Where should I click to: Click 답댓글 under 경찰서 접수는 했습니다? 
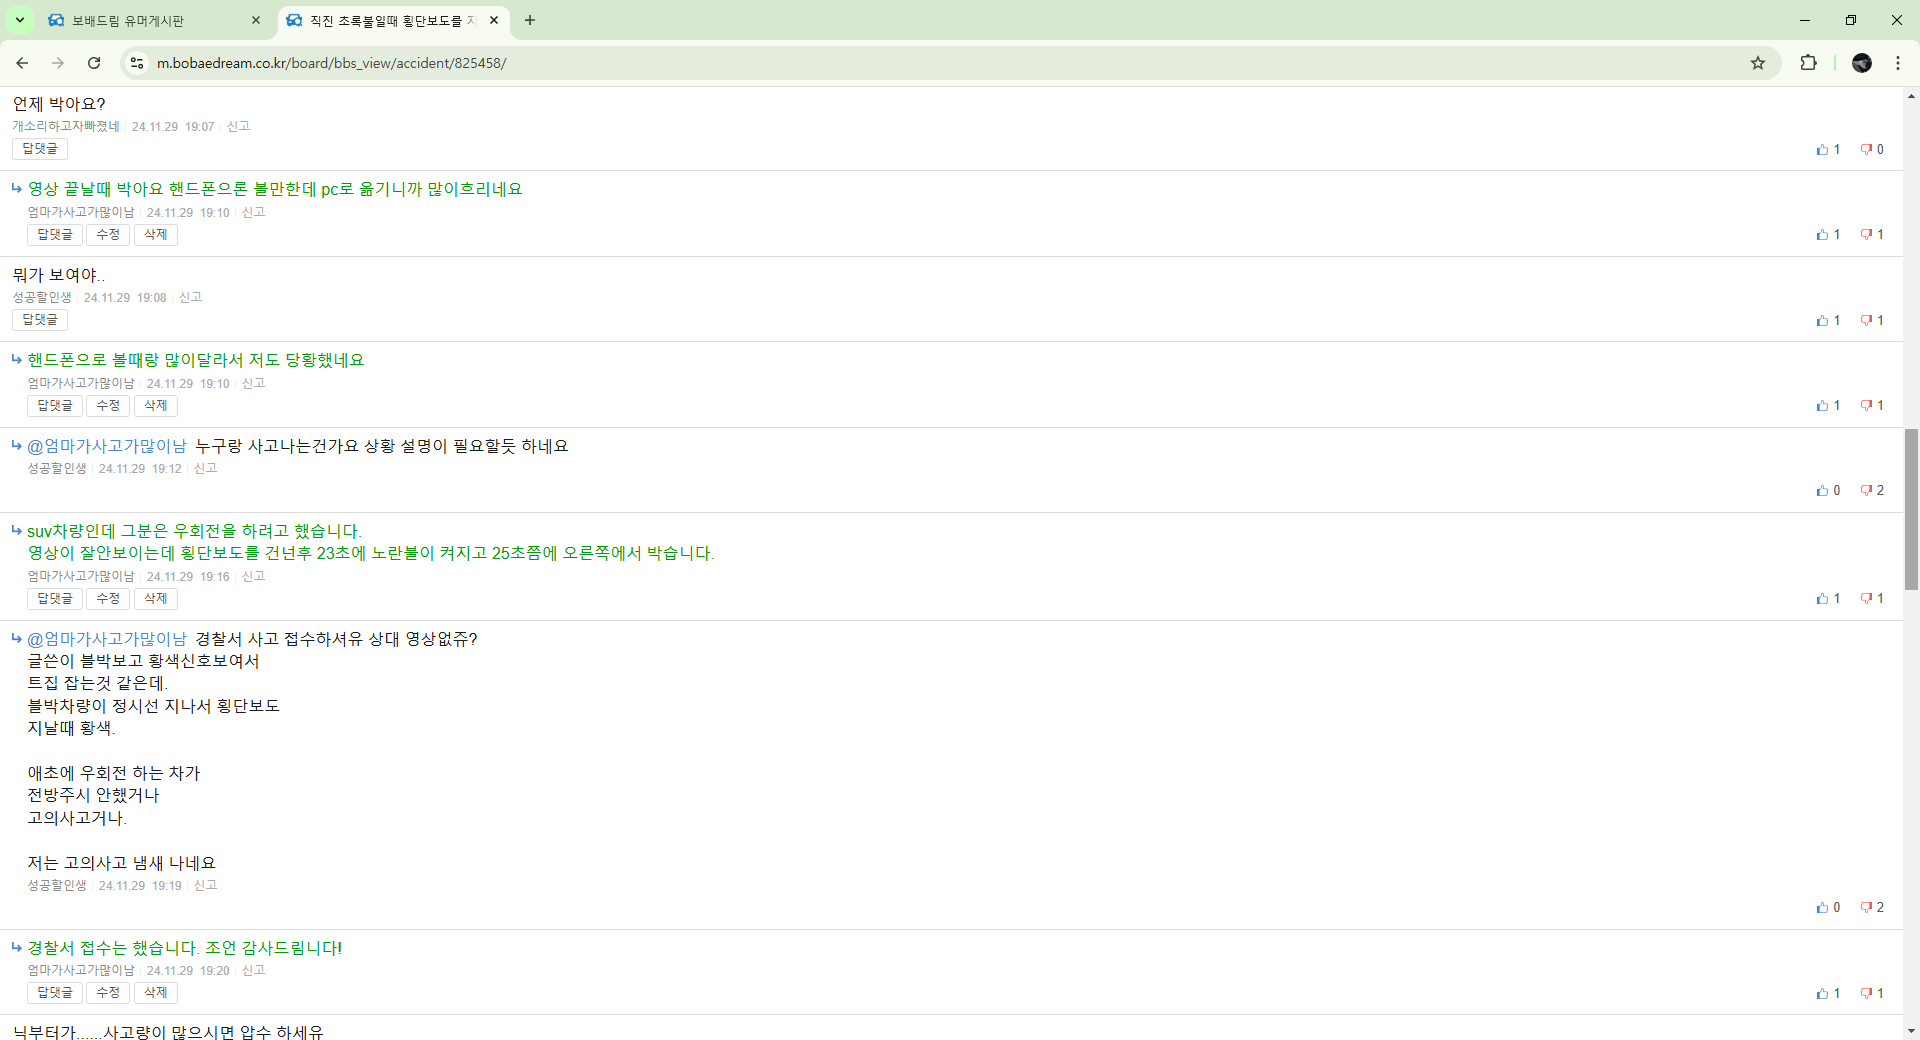55,993
